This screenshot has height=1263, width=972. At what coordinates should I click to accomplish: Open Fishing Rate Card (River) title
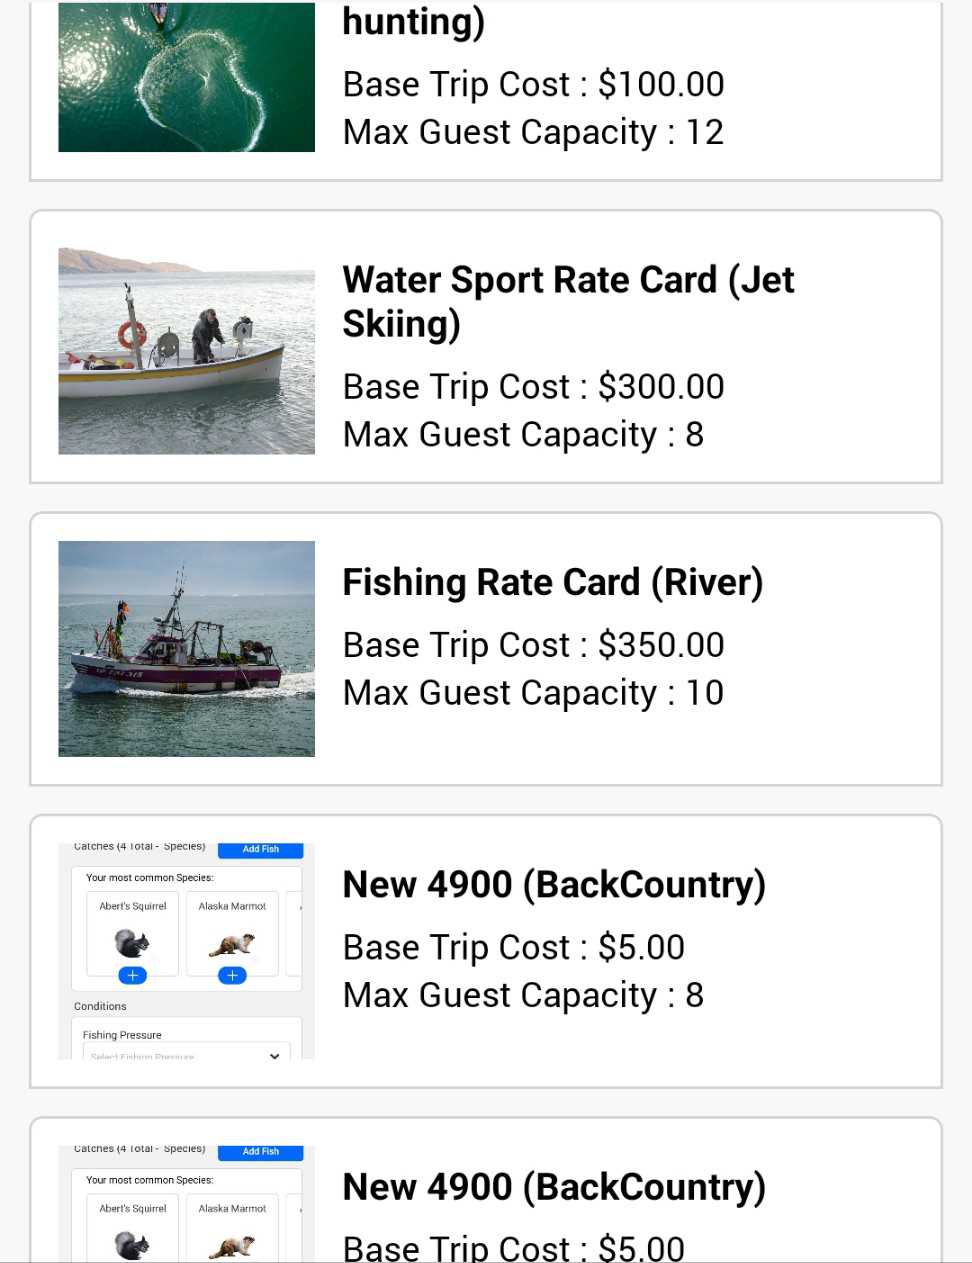(x=552, y=582)
